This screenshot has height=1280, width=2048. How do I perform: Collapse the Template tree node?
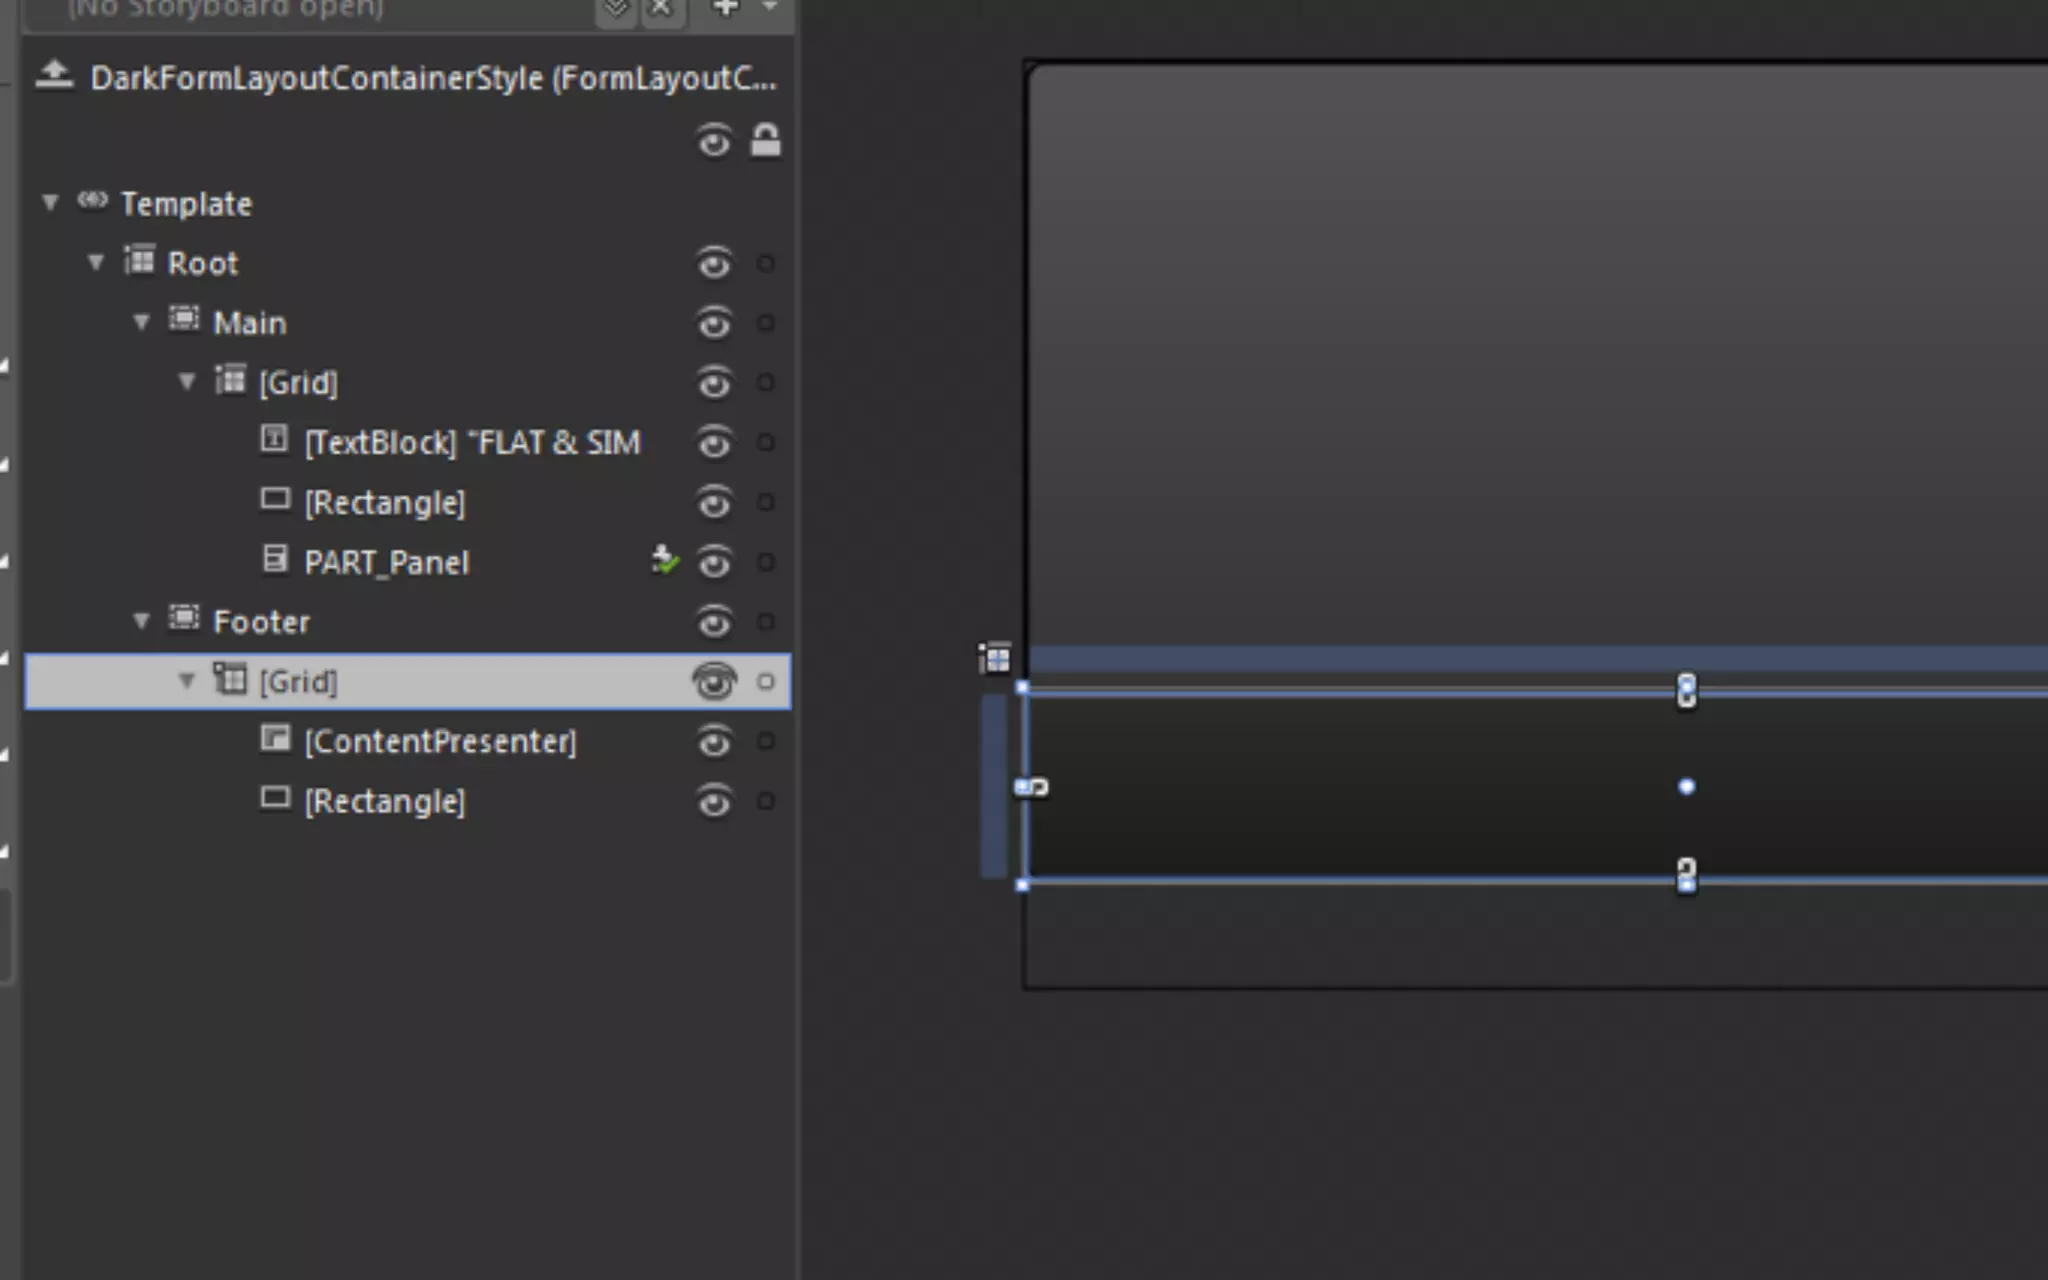pyautogui.click(x=50, y=203)
